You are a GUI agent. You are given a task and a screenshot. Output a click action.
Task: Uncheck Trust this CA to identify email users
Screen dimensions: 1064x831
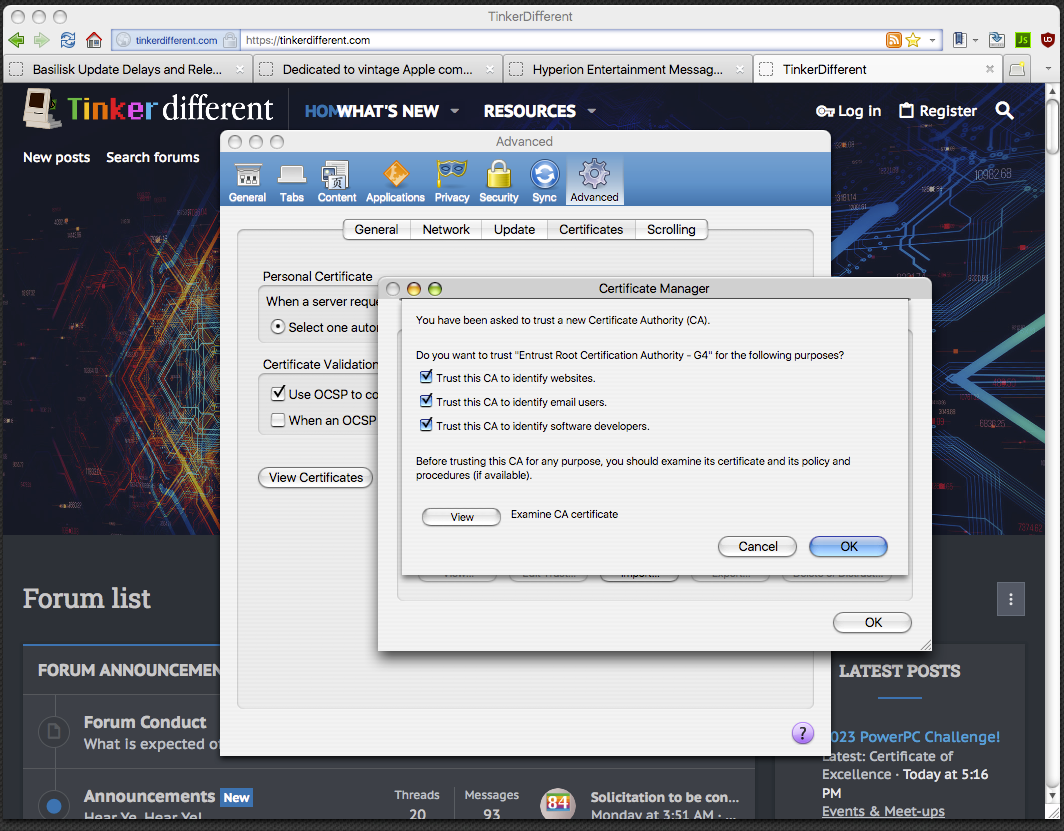(426, 400)
